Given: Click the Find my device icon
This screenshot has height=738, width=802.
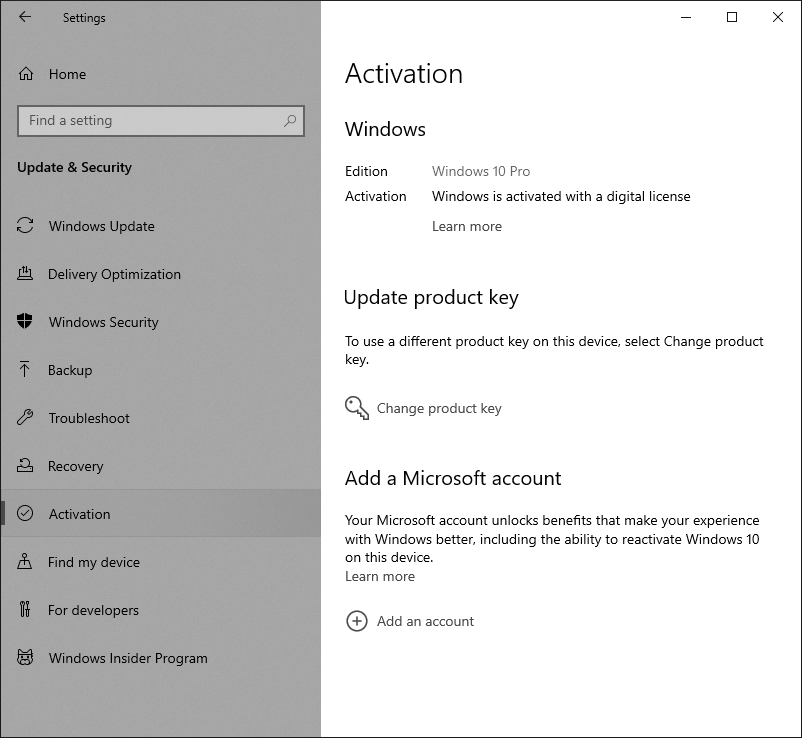Looking at the screenshot, I should [x=25, y=561].
